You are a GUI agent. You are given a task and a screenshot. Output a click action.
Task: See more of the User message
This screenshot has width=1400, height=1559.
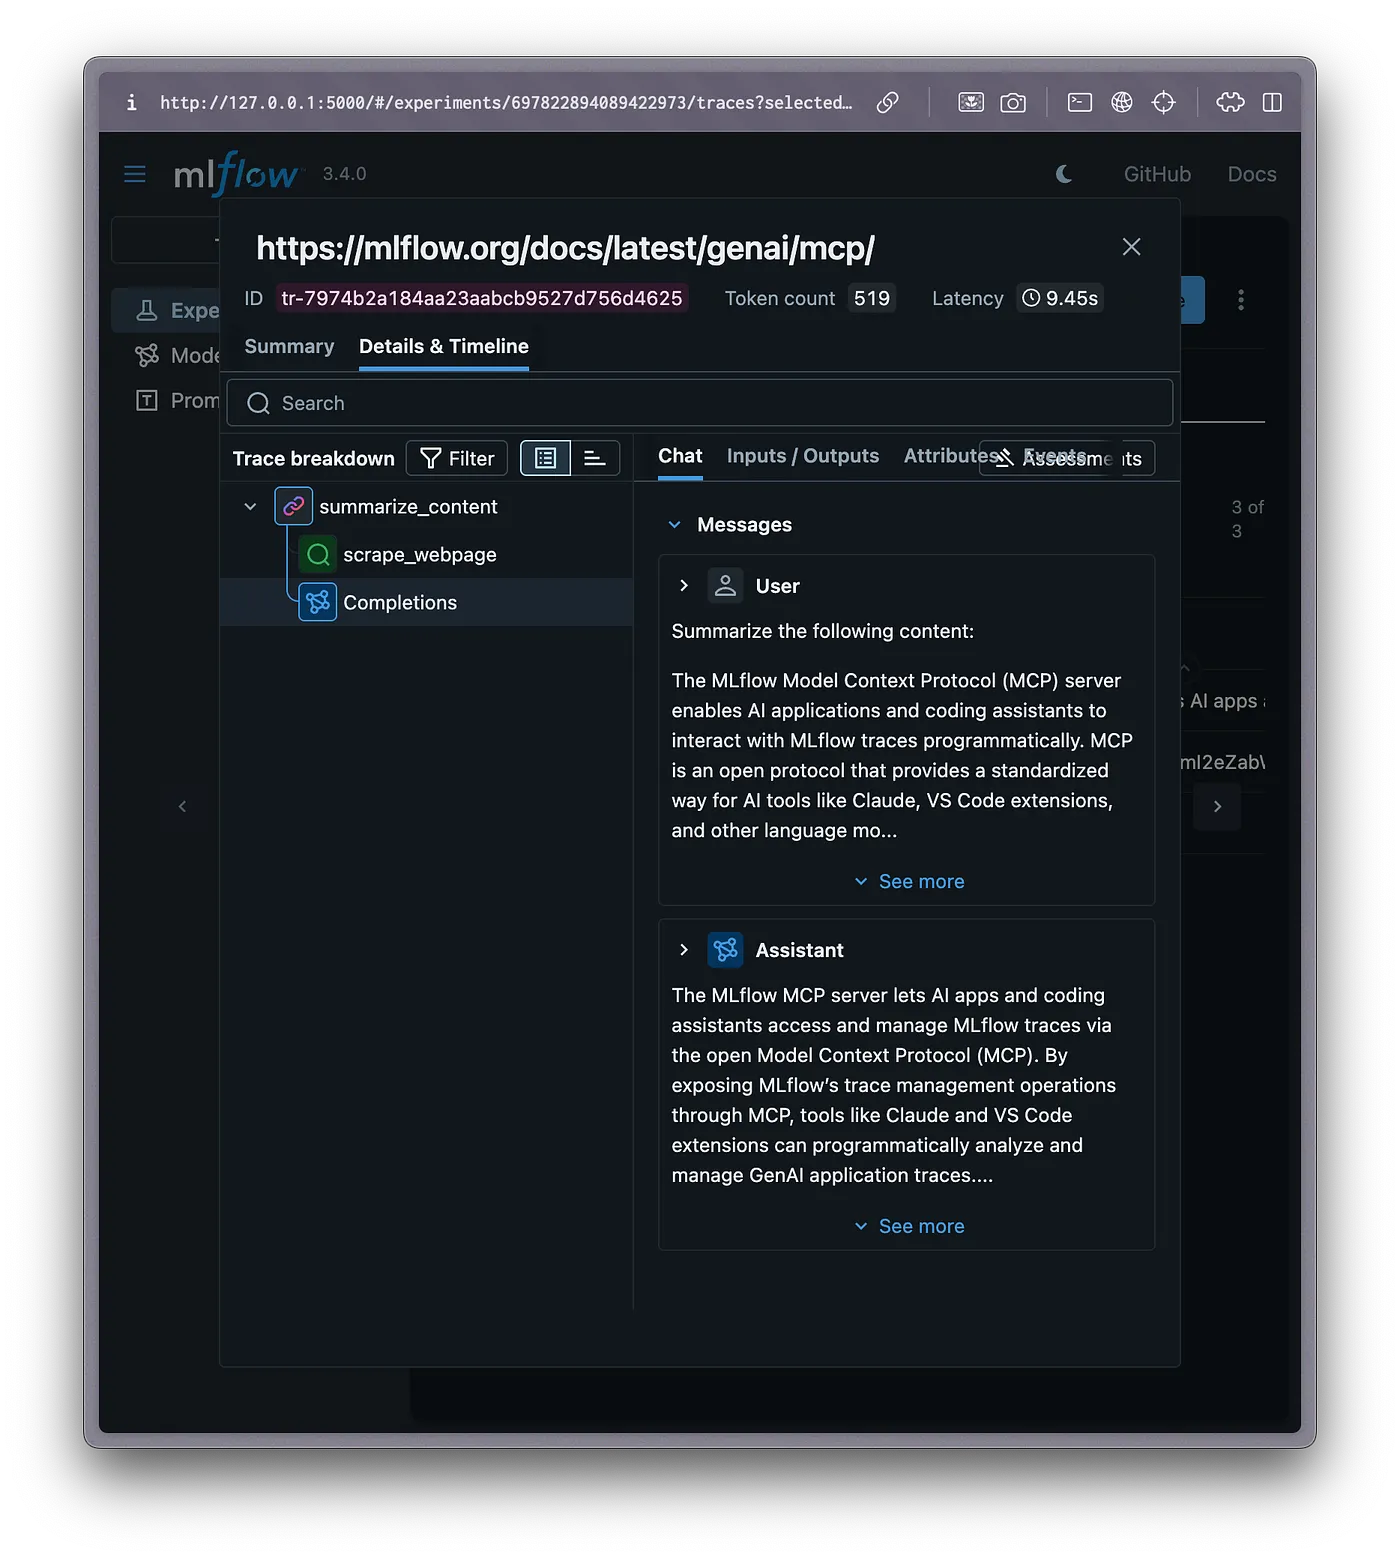pyautogui.click(x=909, y=882)
